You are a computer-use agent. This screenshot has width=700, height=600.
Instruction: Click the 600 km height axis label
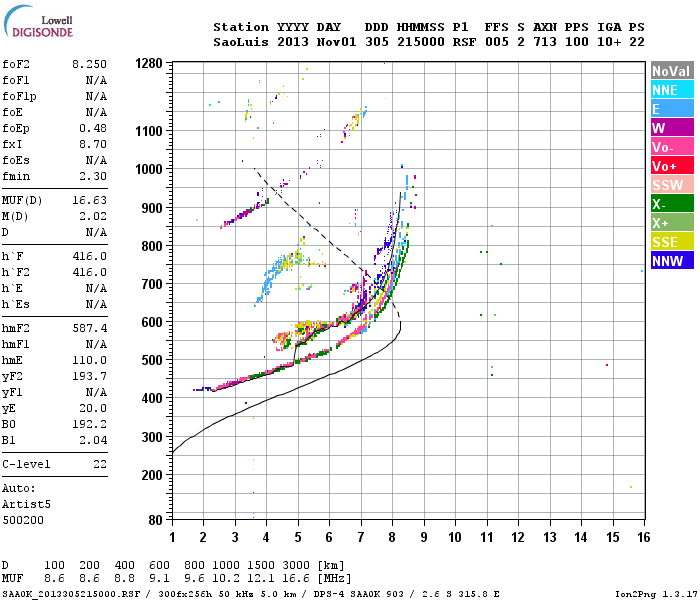point(152,322)
